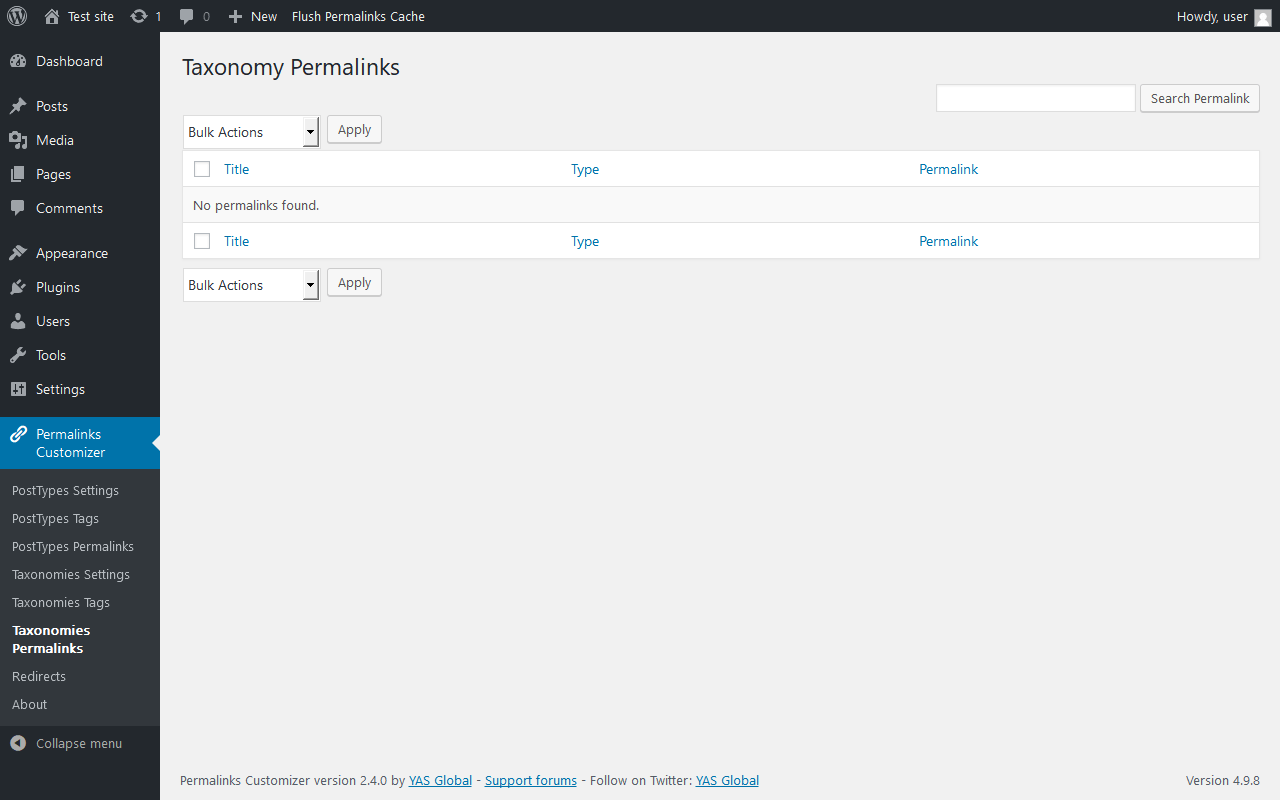The height and width of the screenshot is (800, 1280).
Task: Open PostTypes Tags submenu item
Action: 55,518
